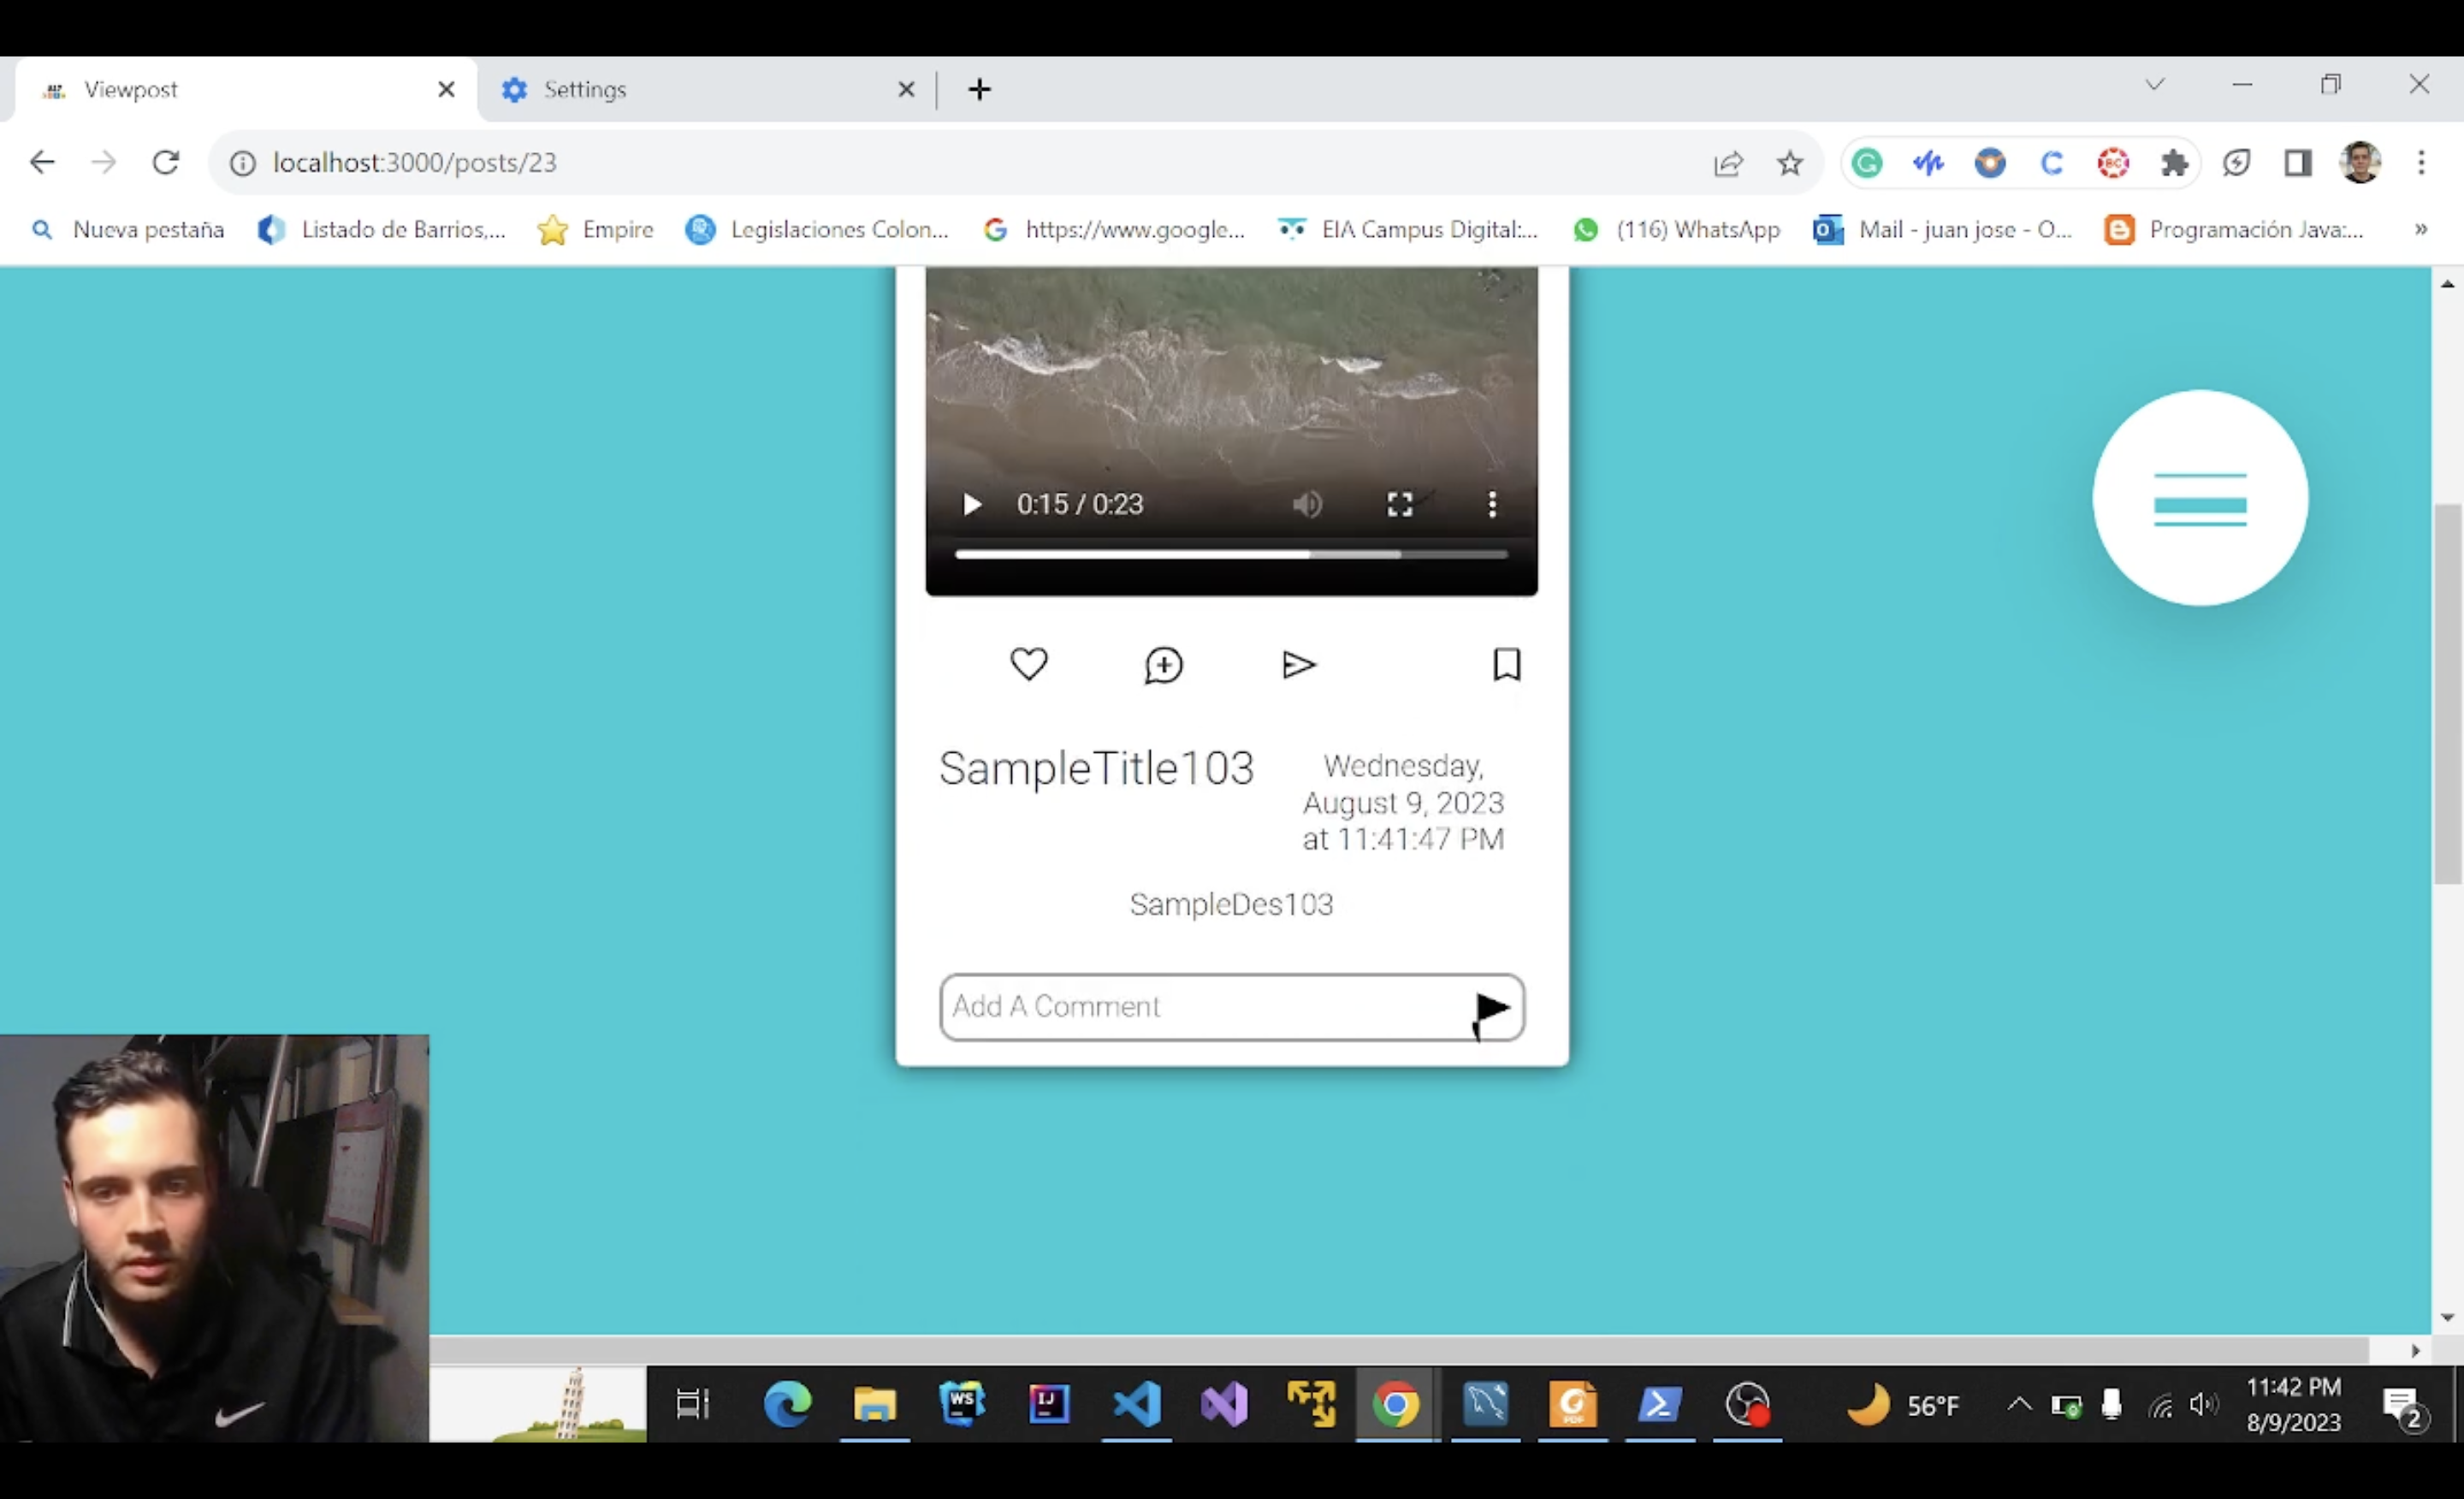This screenshot has width=2464, height=1499.
Task: Open Chrome's three-dot menu
Action: [2422, 162]
